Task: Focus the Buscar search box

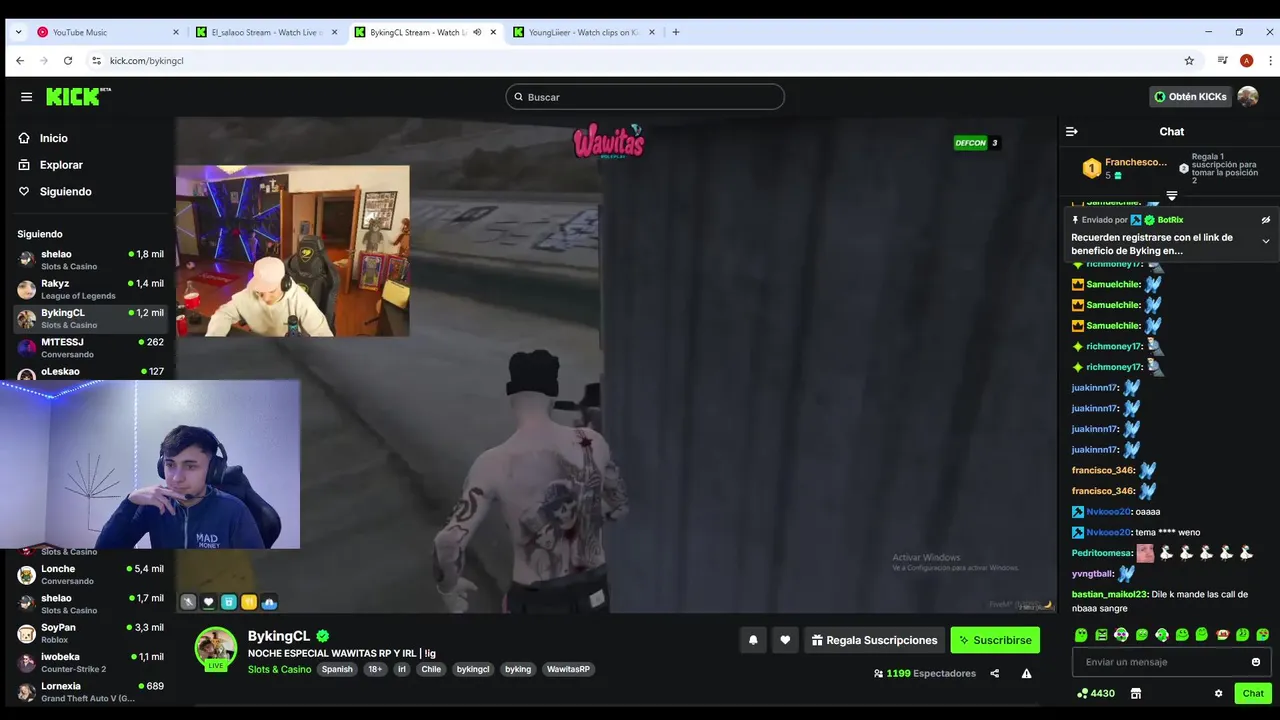Action: point(645,97)
